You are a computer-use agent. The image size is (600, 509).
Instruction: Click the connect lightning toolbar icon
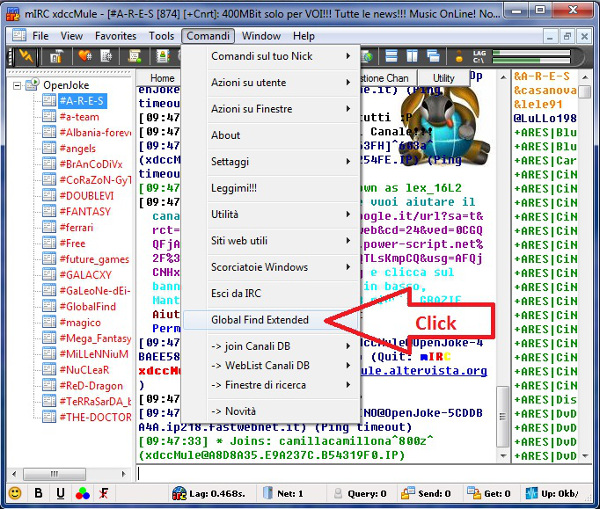click(x=24, y=57)
